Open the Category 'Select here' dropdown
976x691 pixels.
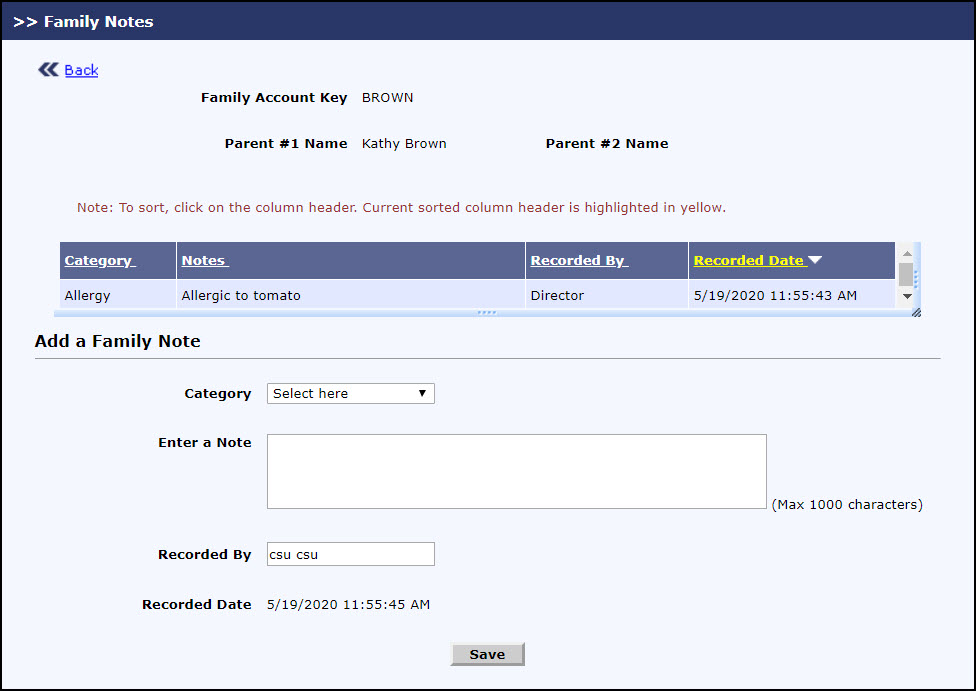coord(350,393)
